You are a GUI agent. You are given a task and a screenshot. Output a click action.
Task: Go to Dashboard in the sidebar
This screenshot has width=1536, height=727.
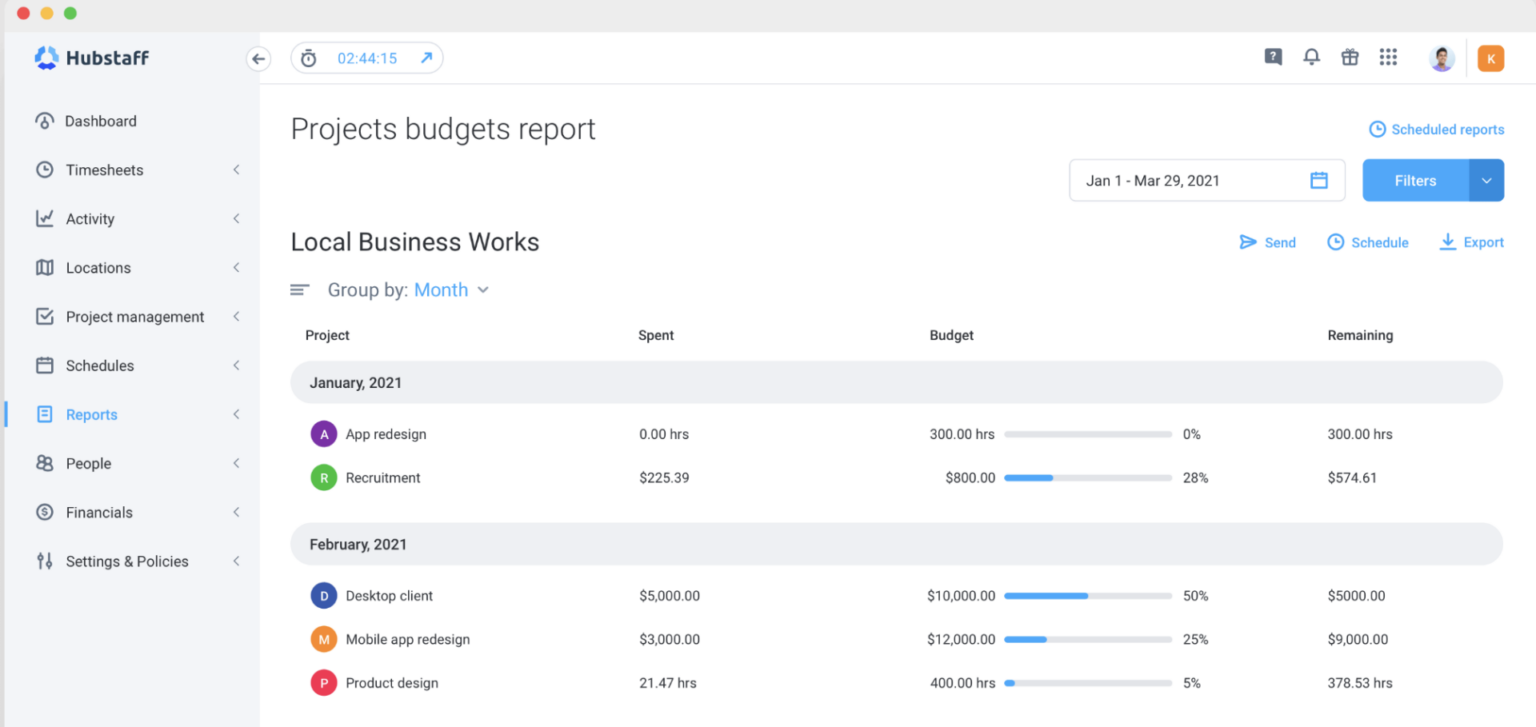pos(100,121)
